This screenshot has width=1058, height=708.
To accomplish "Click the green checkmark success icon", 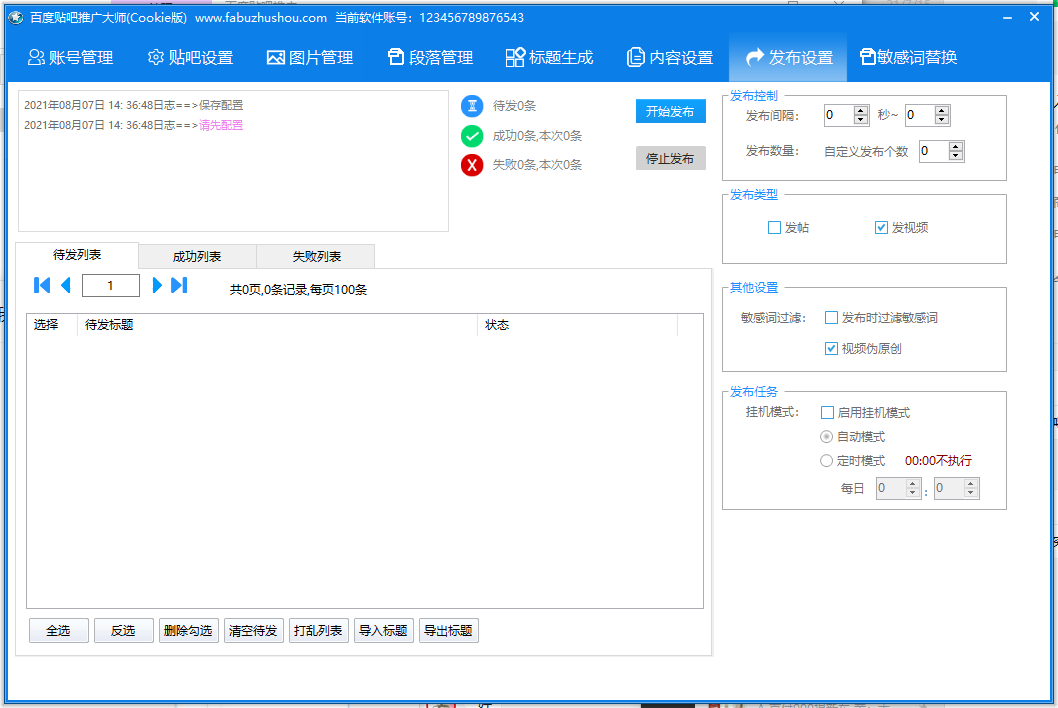I will [x=472, y=136].
